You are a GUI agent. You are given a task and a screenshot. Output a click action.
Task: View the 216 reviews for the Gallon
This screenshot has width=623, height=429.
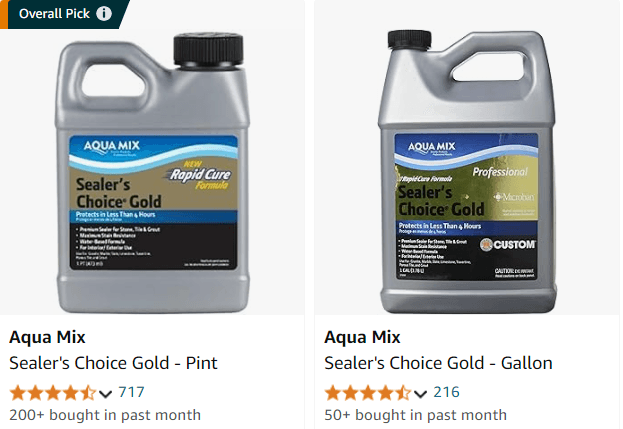[447, 391]
